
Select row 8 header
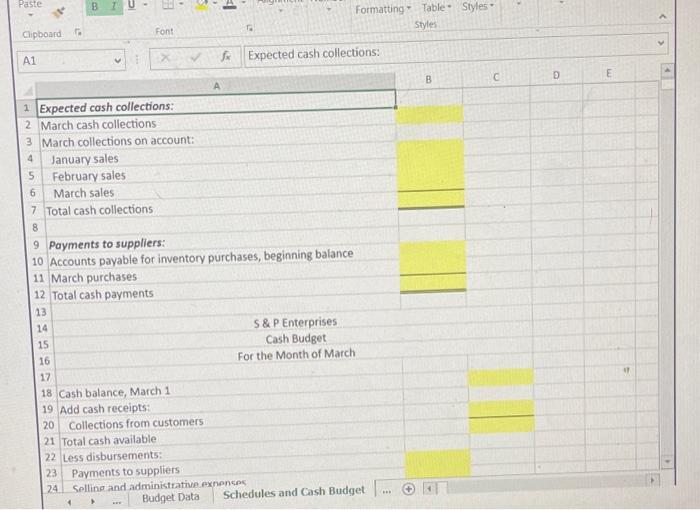click(x=35, y=227)
